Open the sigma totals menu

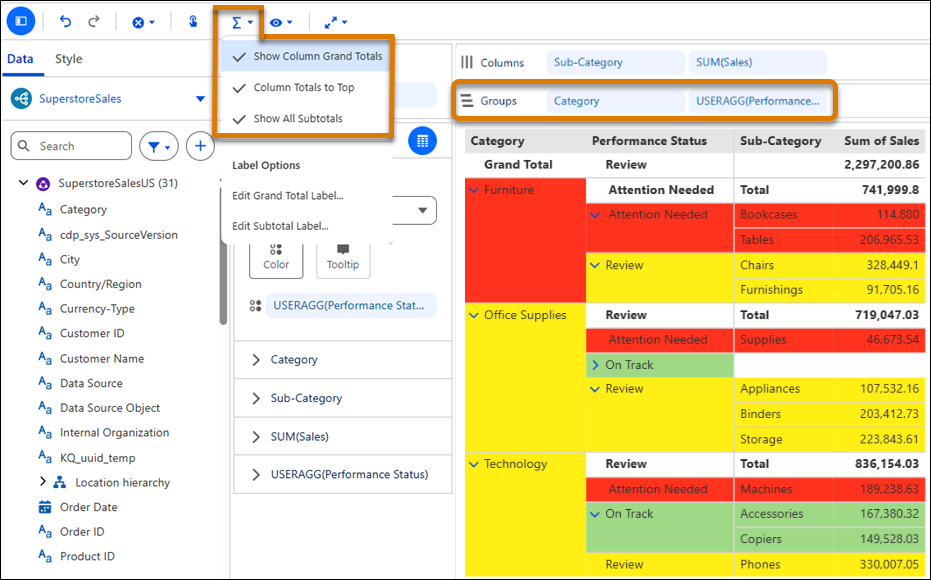[242, 23]
